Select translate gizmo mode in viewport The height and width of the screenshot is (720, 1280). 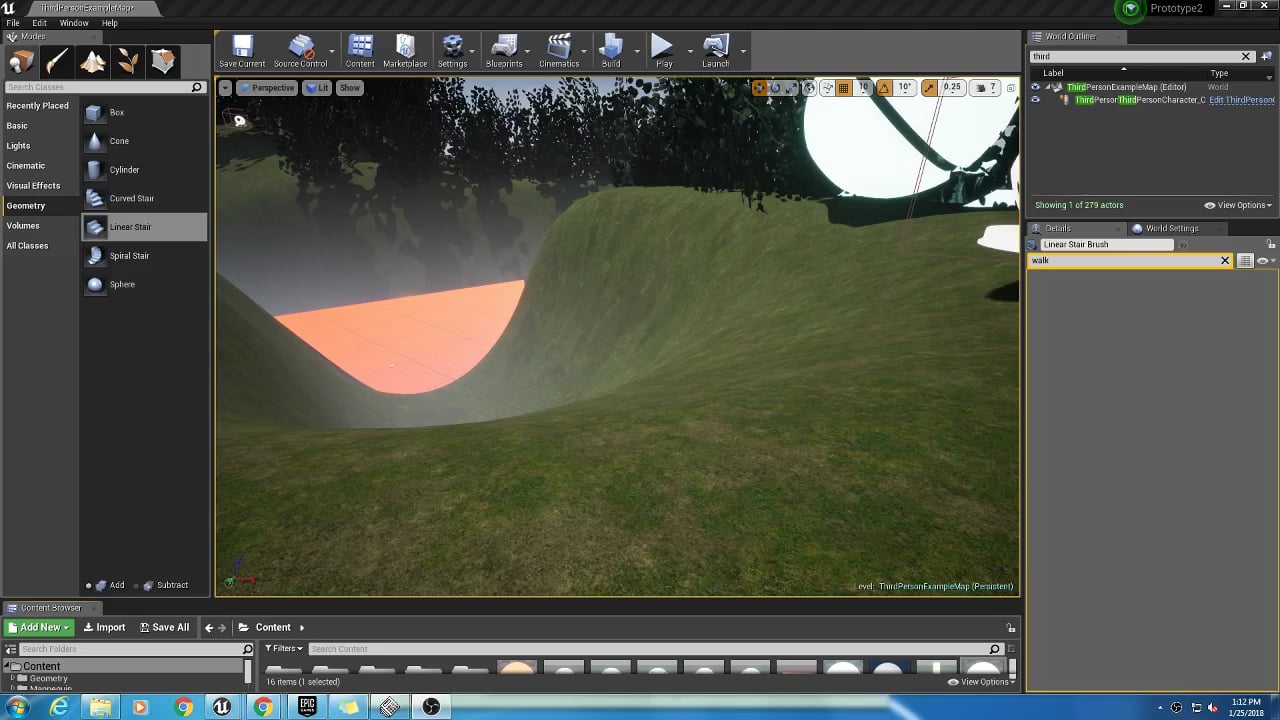coord(760,88)
